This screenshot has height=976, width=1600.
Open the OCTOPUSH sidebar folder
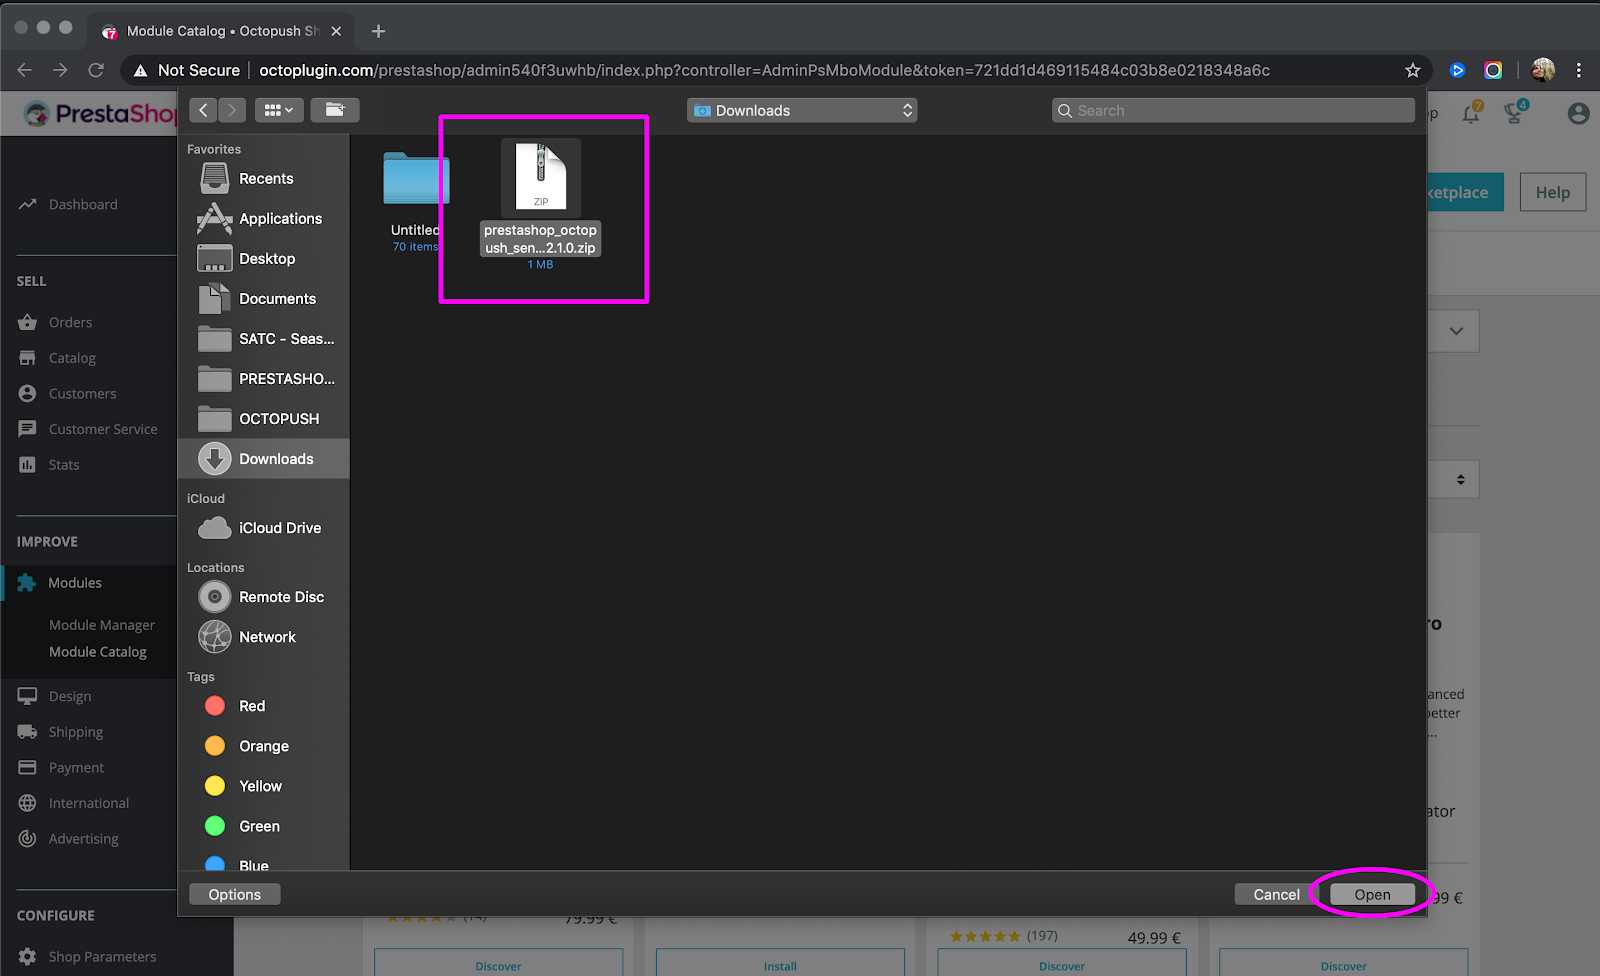point(265,419)
